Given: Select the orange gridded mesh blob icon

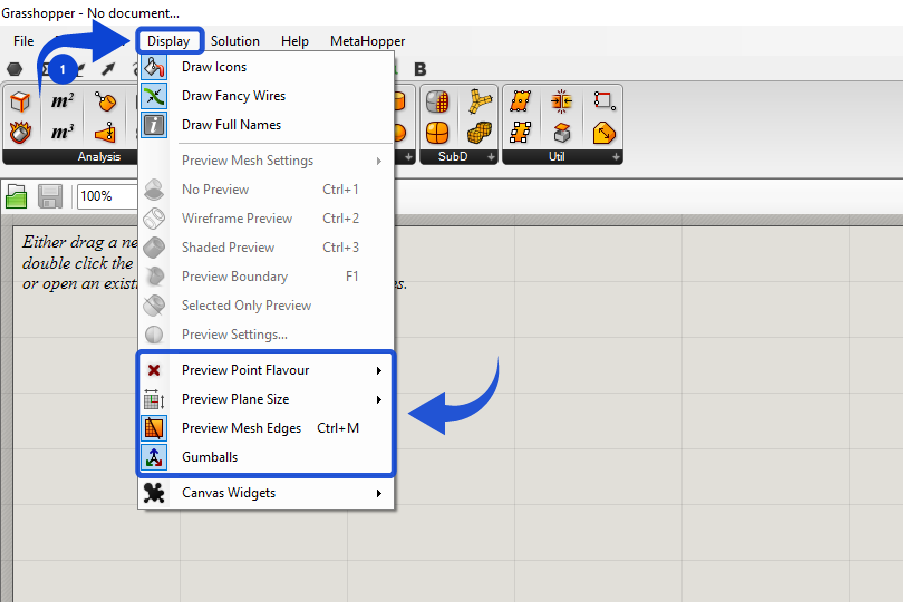Looking at the screenshot, I should point(479,133).
